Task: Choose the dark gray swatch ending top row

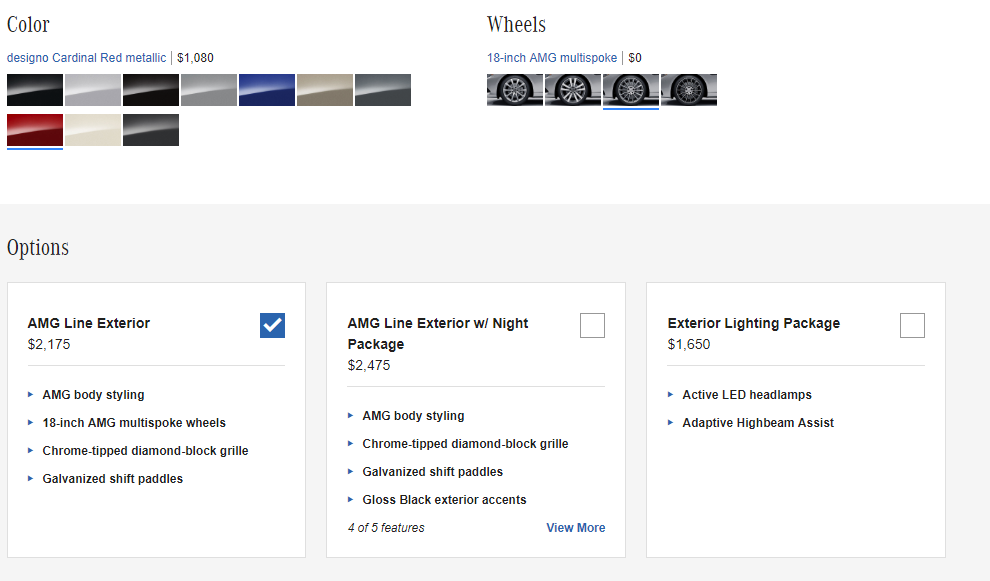Action: [x=383, y=90]
